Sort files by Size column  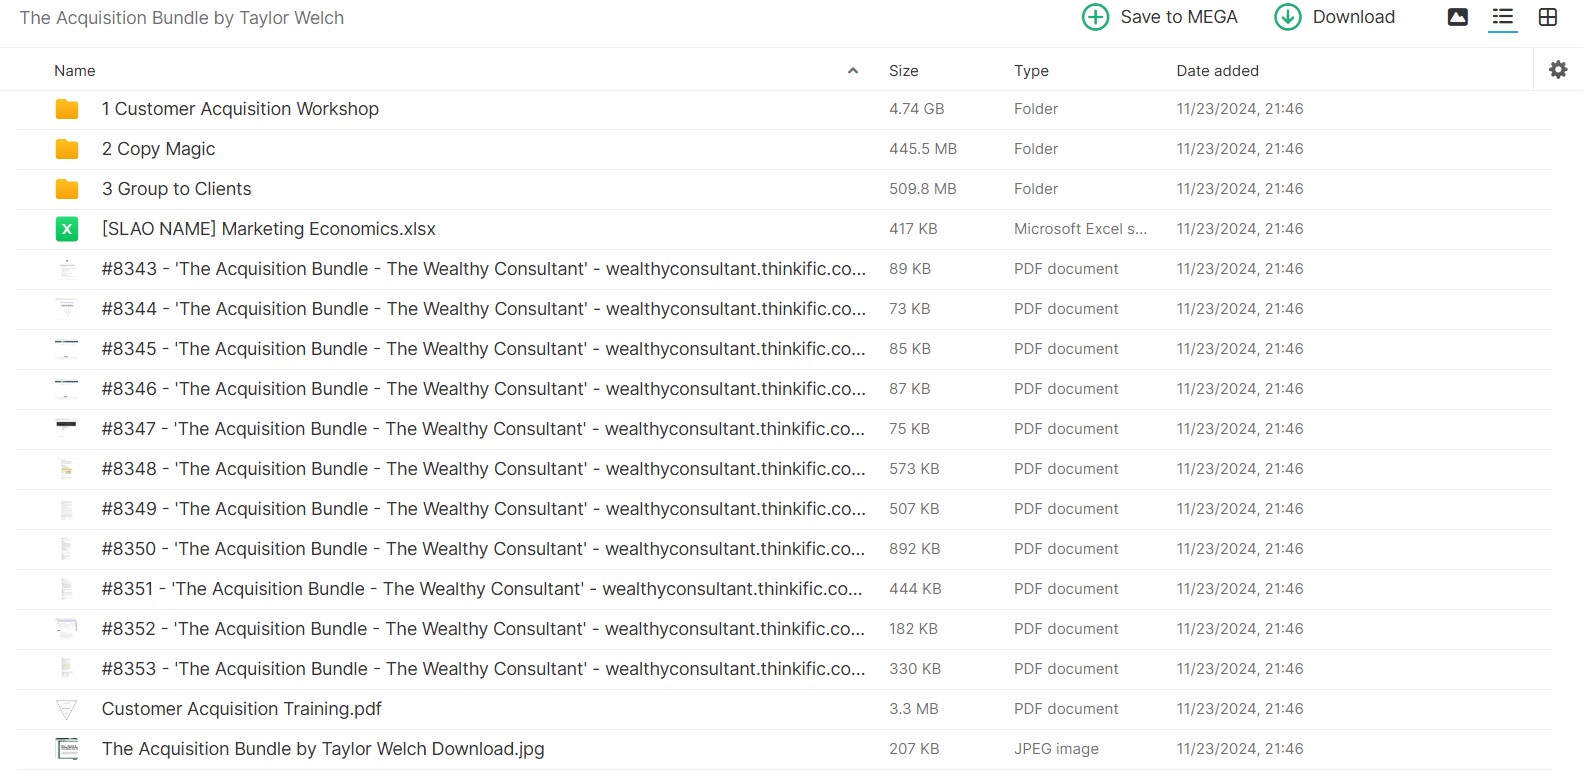click(903, 71)
